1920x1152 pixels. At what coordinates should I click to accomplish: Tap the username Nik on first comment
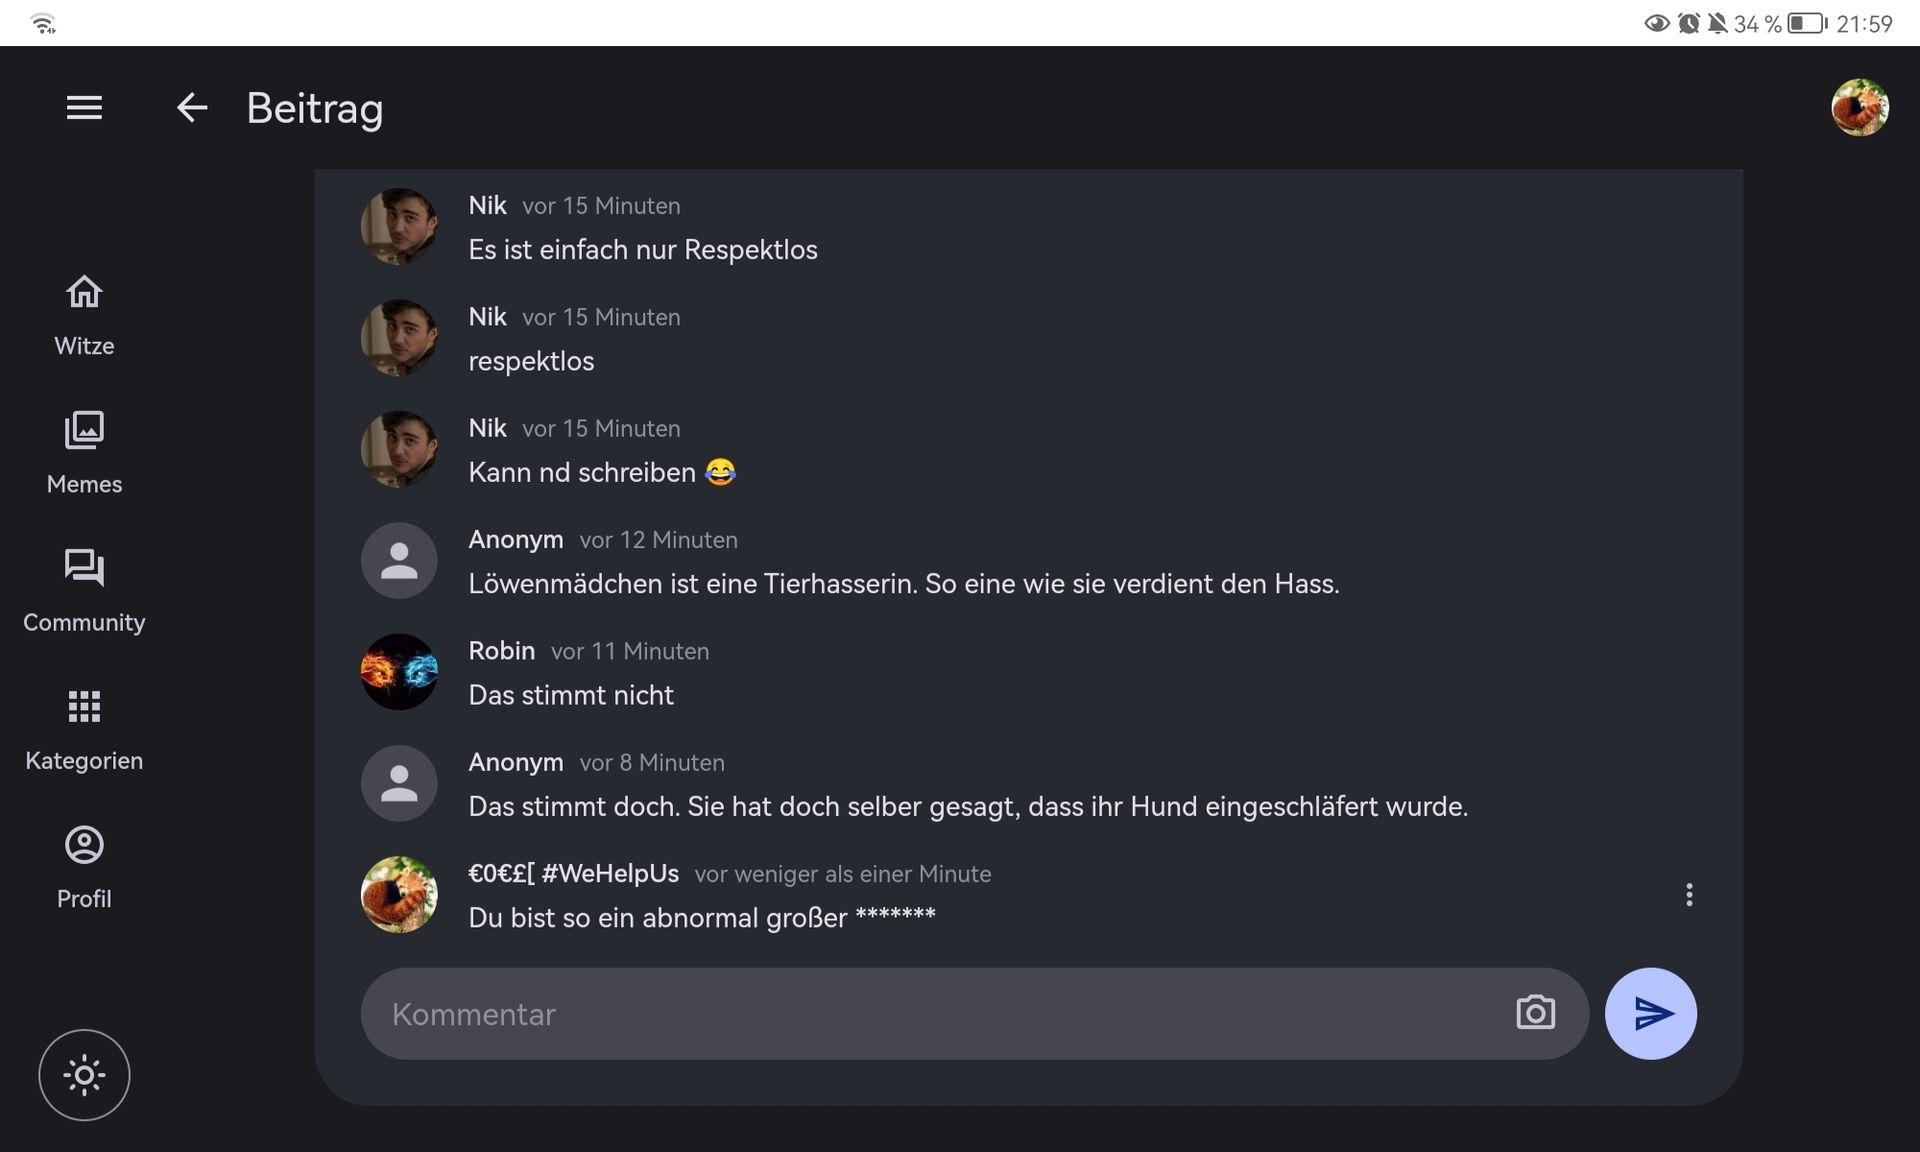(x=487, y=205)
